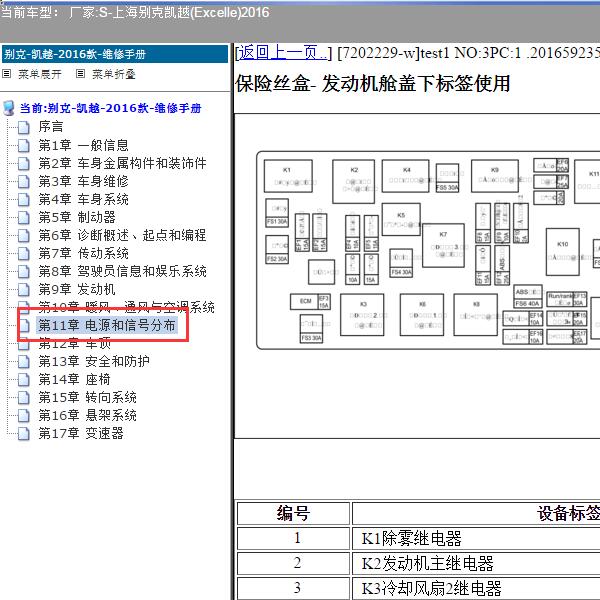Viewport: 600px width, 600px height.
Task: Click the 编号 table column header
Action: pos(293,513)
